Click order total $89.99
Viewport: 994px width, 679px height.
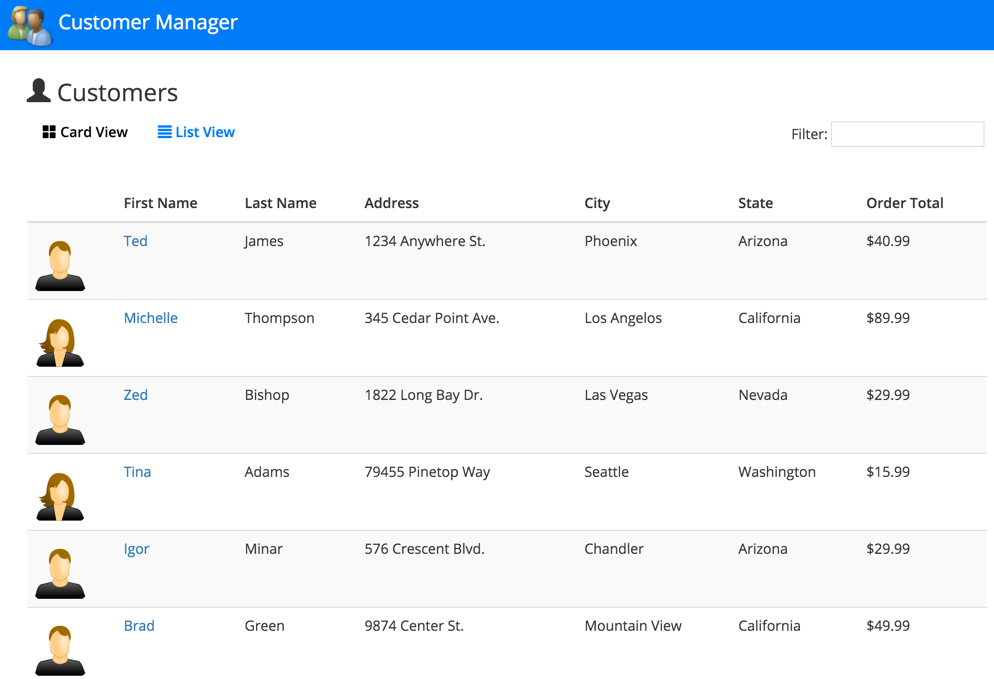888,318
